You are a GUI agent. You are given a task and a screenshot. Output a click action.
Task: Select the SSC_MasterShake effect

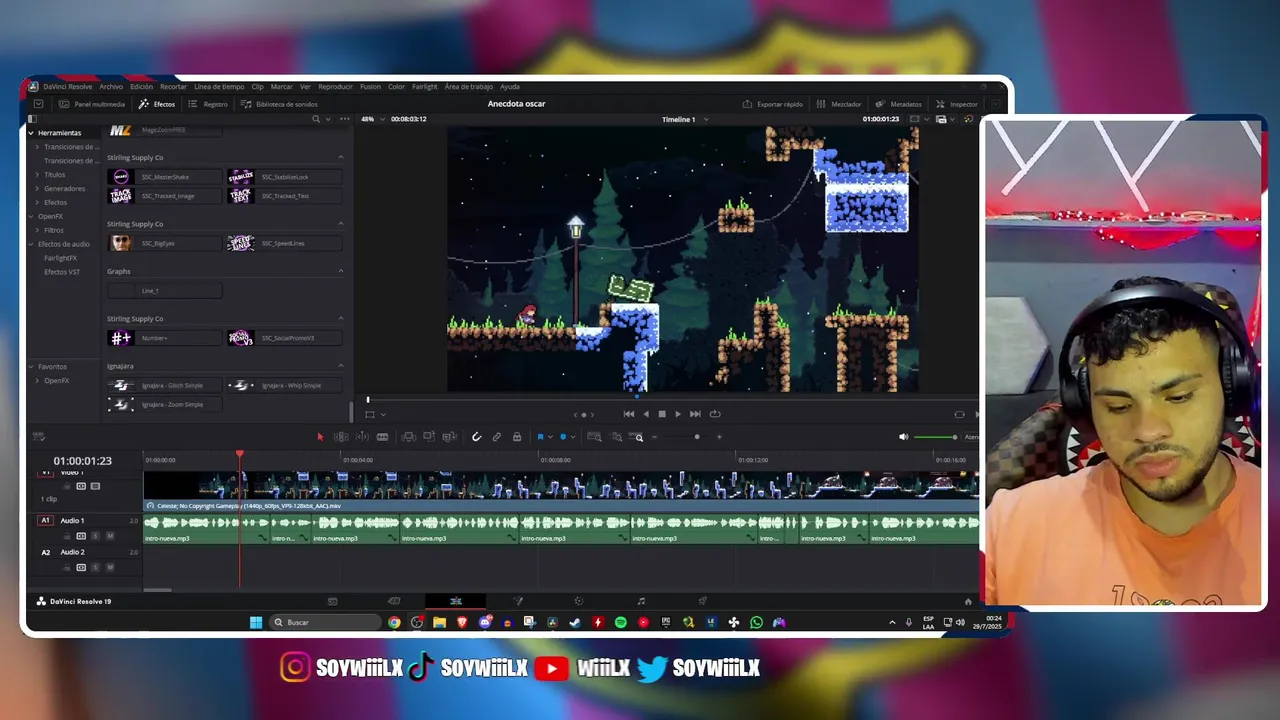point(164,177)
